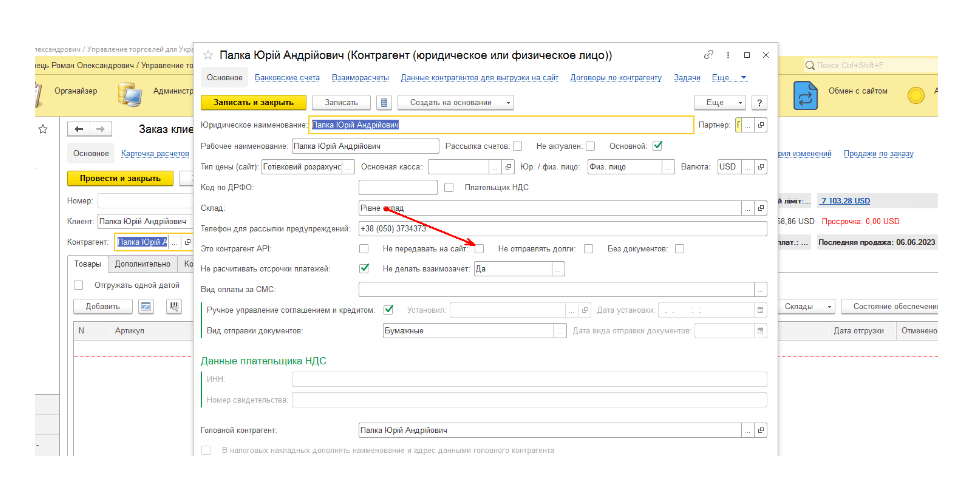Click the back arrow in order window

(78, 129)
